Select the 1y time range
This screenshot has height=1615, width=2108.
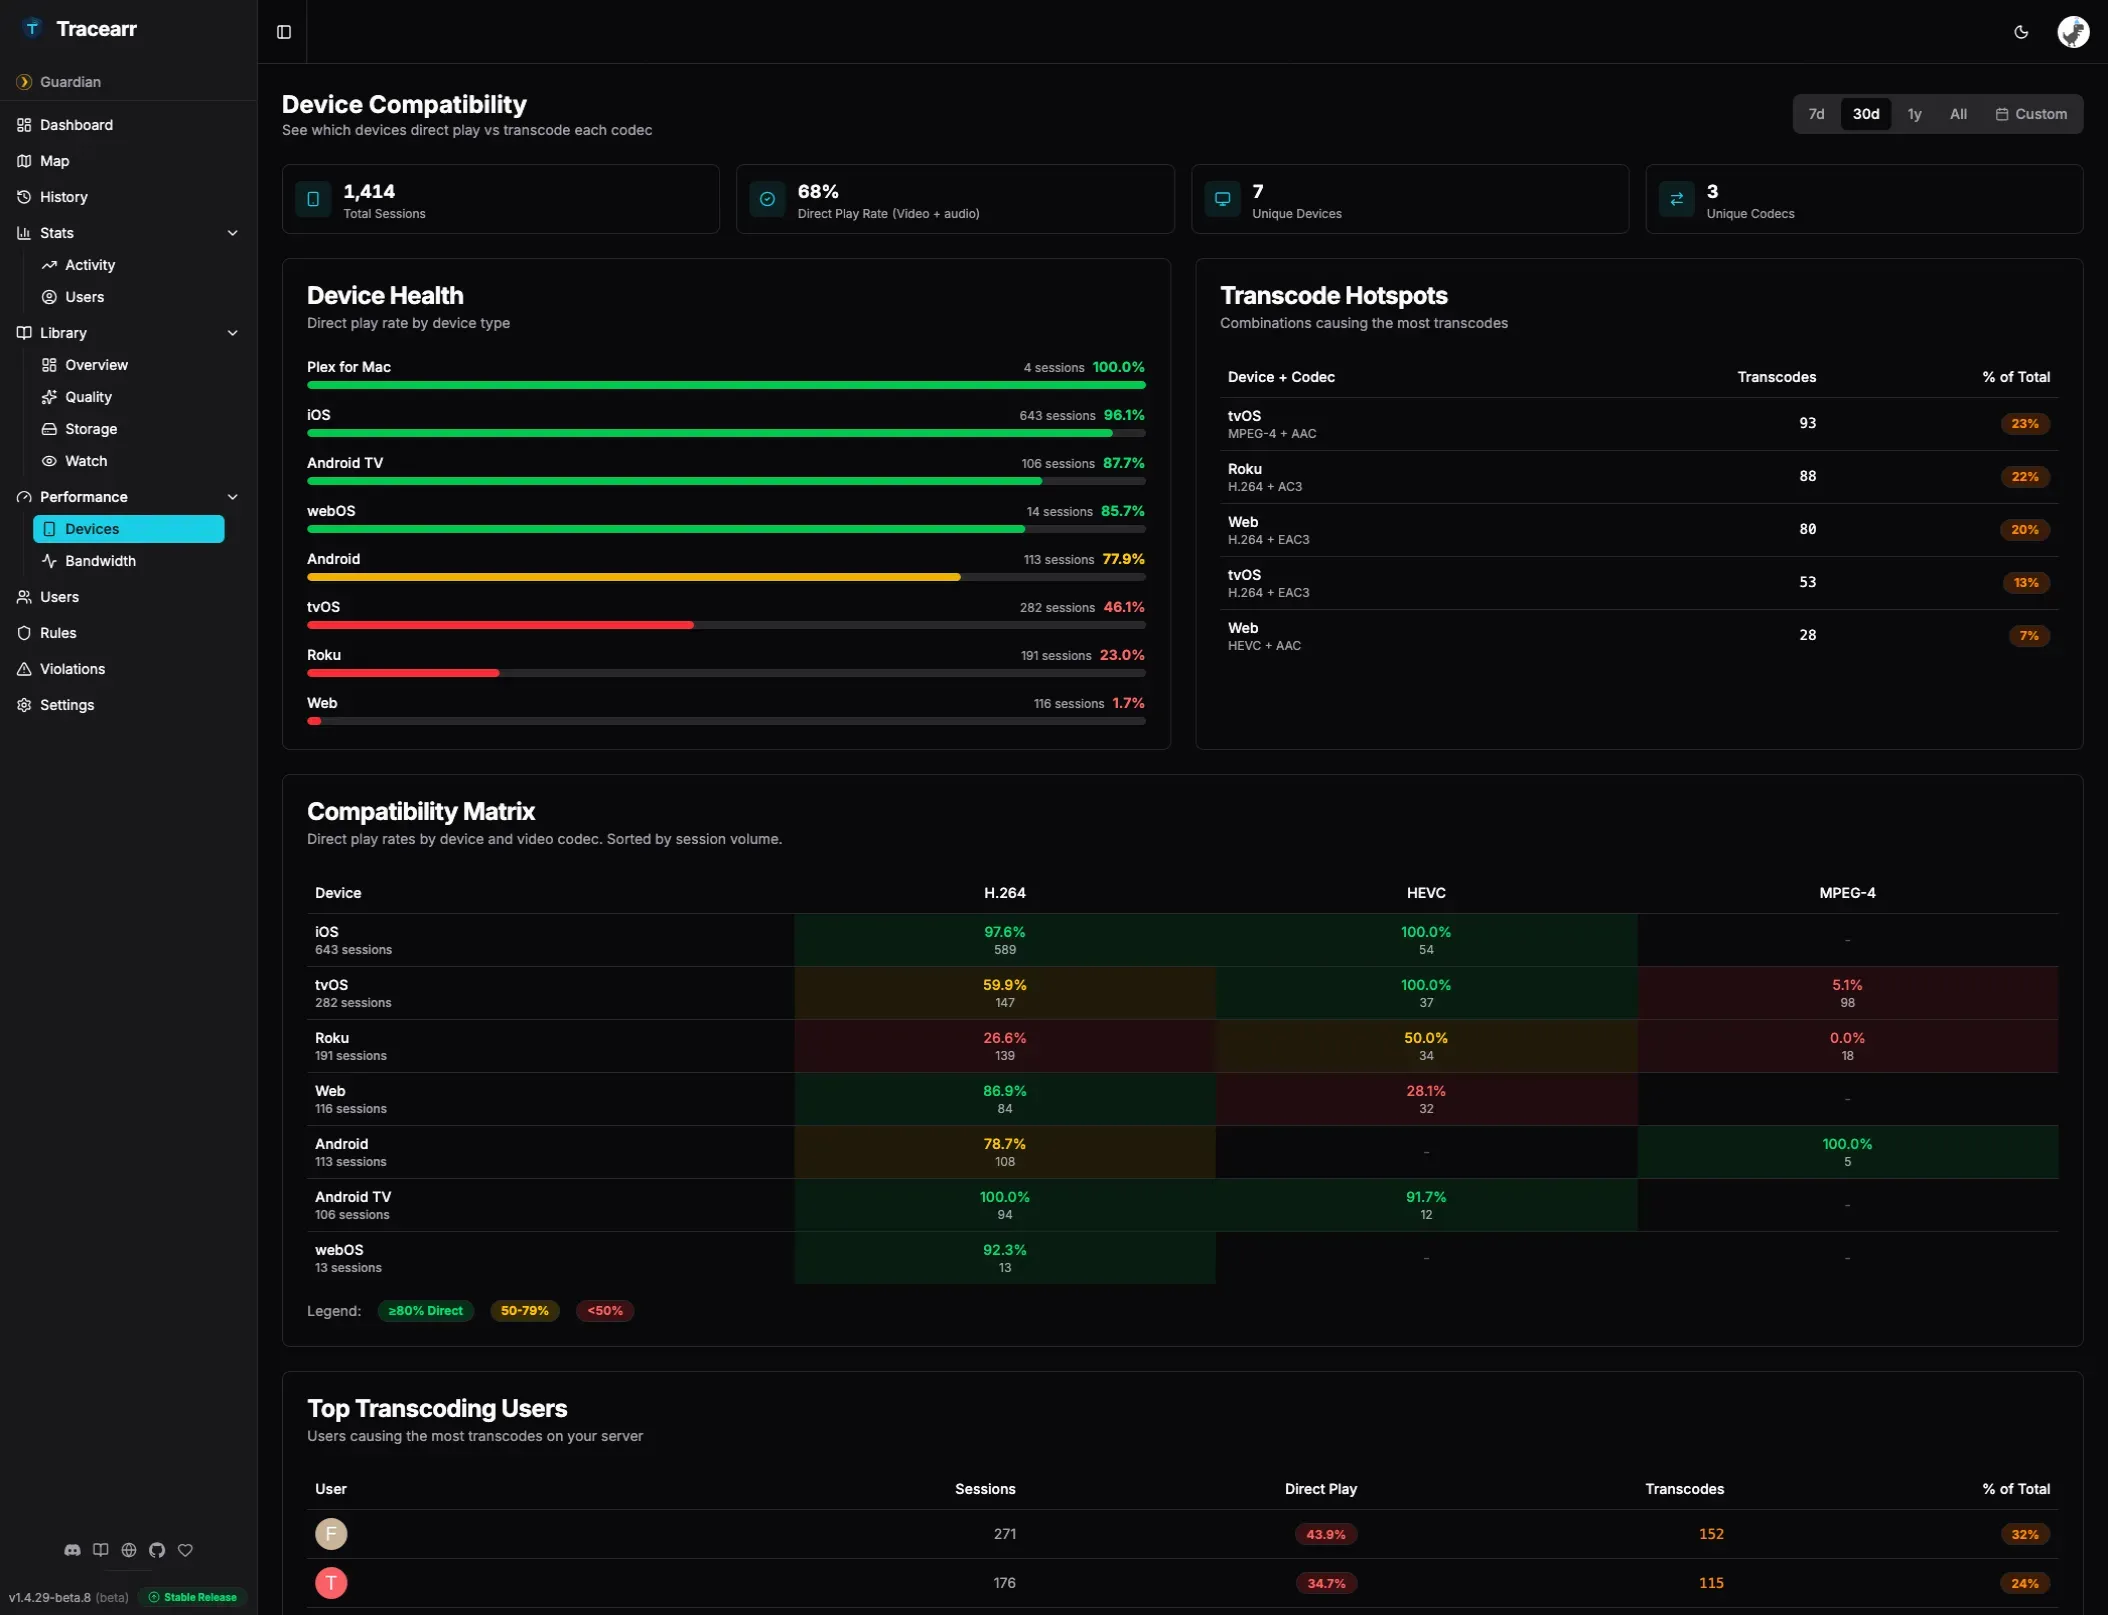pyautogui.click(x=1914, y=114)
